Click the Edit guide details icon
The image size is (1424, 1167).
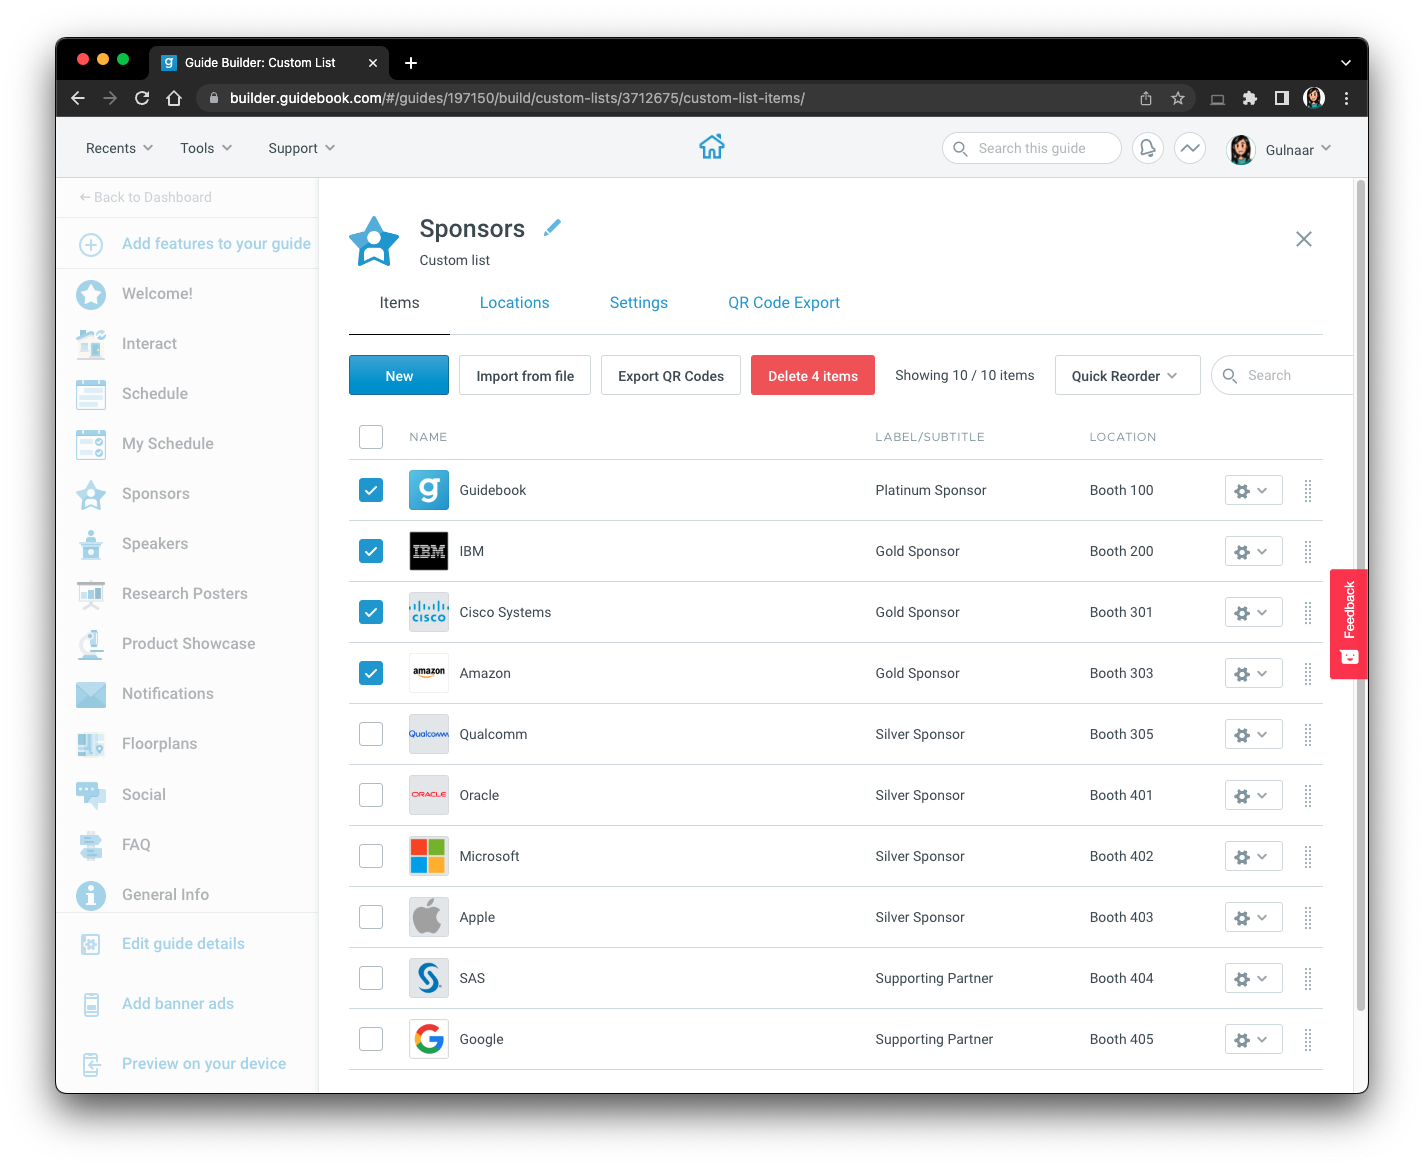tap(91, 944)
